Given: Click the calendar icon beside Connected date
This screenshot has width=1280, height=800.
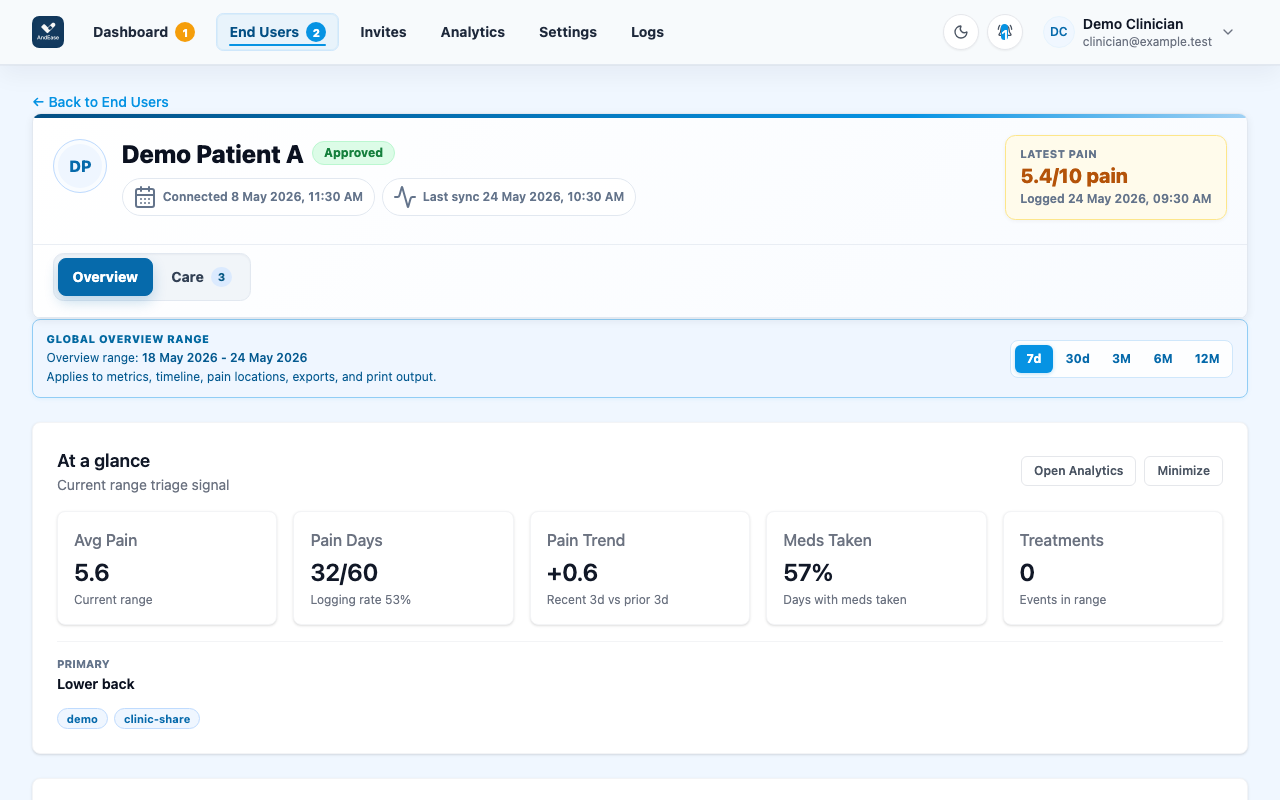Looking at the screenshot, I should click(x=145, y=197).
